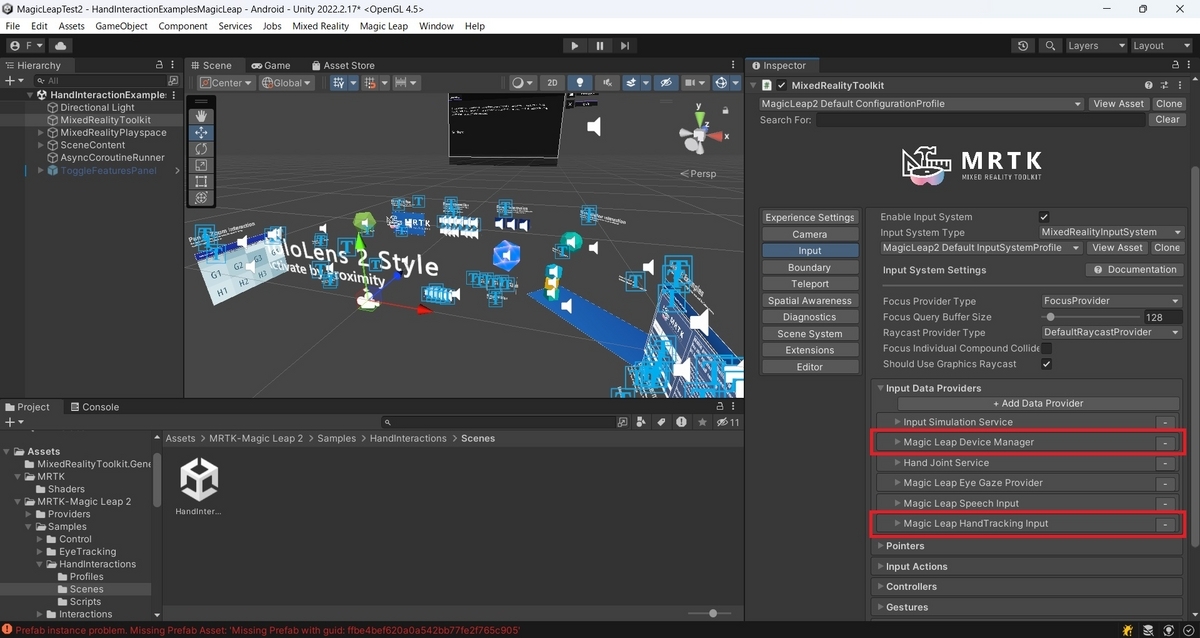Viewport: 1200px width, 638px height.
Task: Open the Unity cloud services icon
Action: (x=61, y=46)
